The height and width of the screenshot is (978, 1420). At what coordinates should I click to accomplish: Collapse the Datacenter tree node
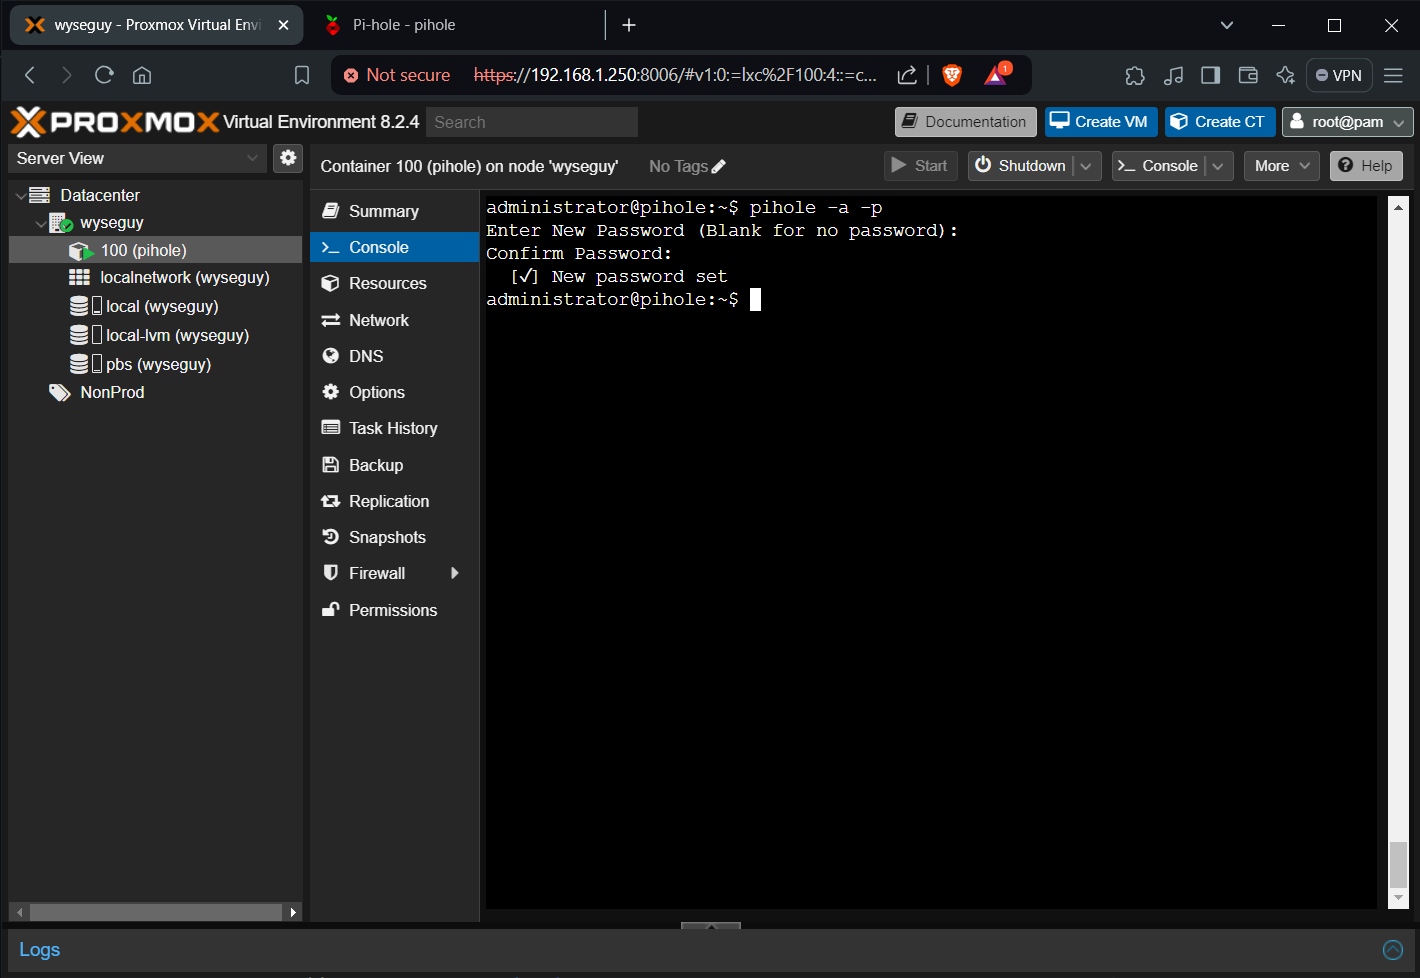coord(21,196)
